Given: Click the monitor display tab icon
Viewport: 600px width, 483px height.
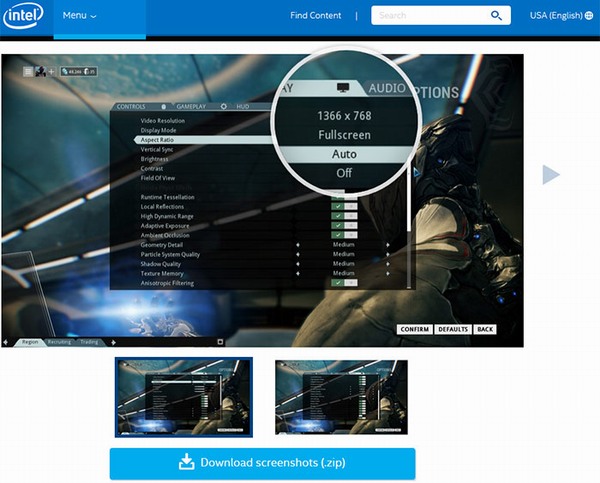Looking at the screenshot, I should click(342, 88).
